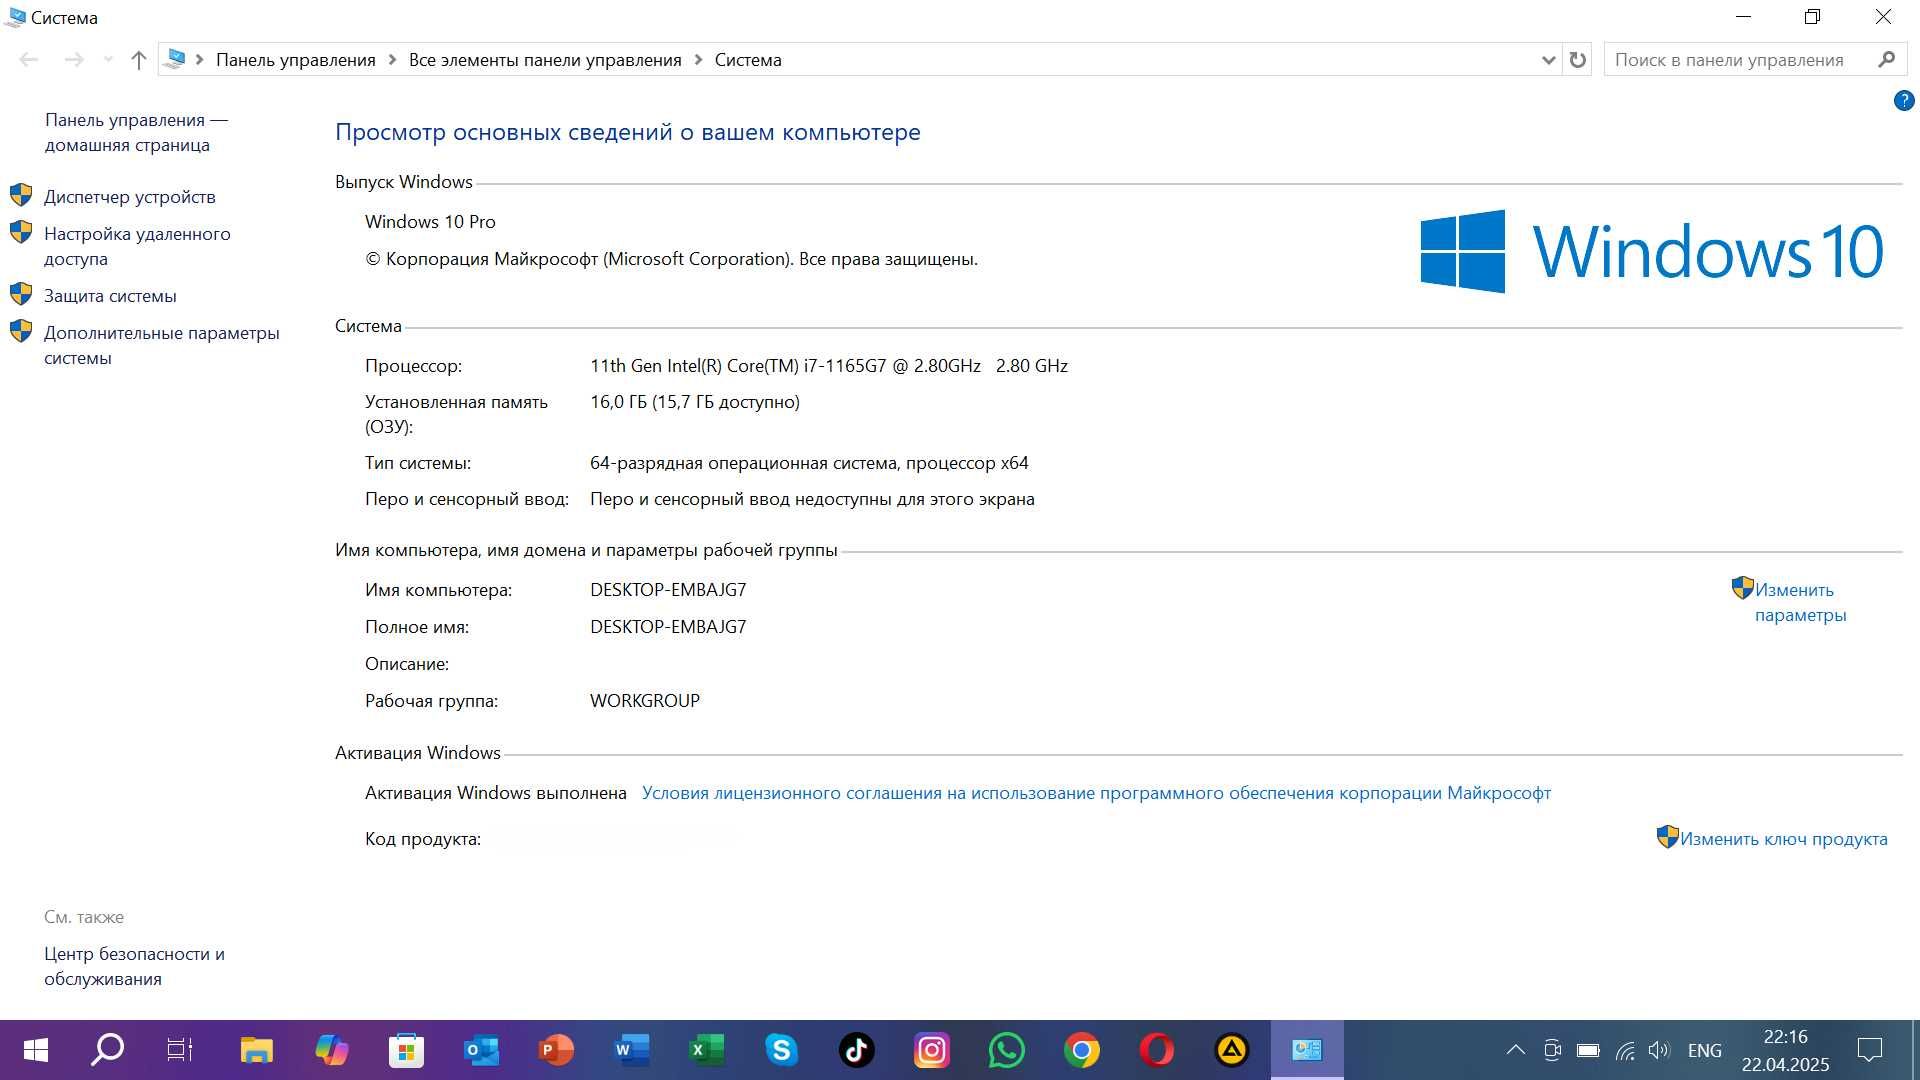The image size is (1920, 1080).
Task: Click active Control Panel taskbar button
Action: pos(1307,1050)
